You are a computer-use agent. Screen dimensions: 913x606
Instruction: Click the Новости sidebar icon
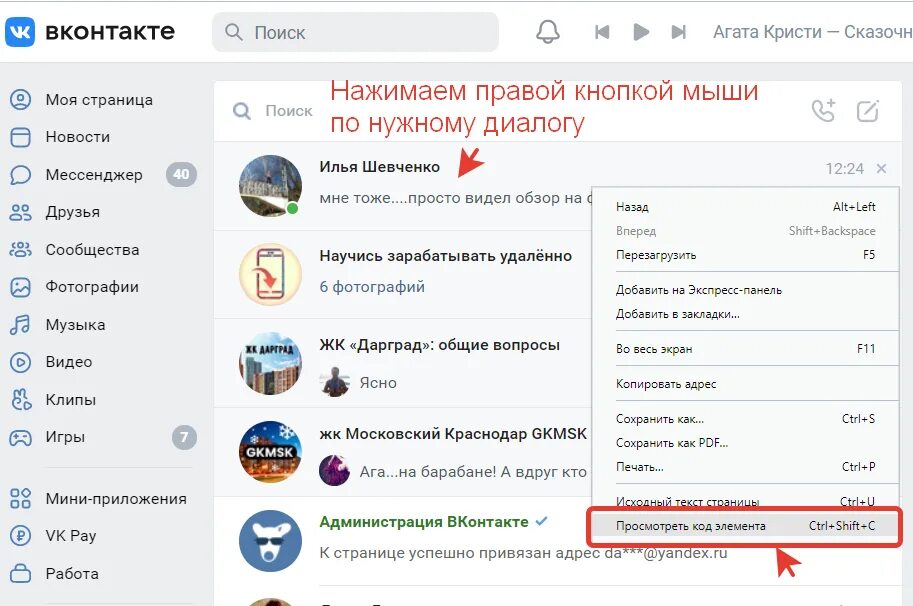pyautogui.click(x=20, y=137)
